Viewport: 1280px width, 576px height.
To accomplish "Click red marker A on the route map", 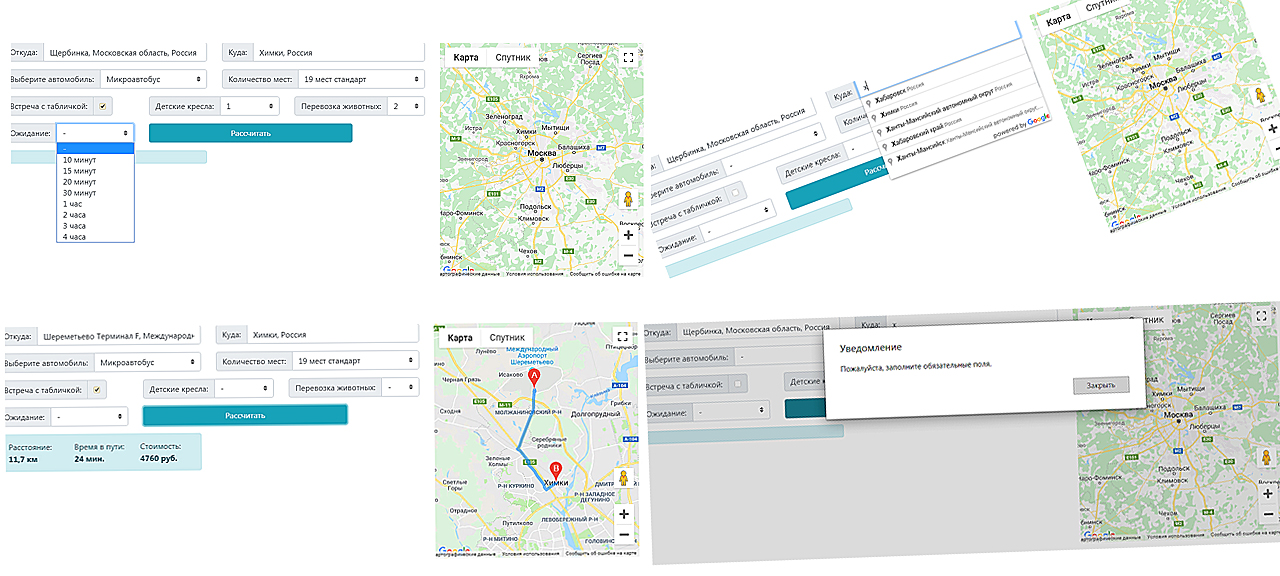I will click(533, 377).
